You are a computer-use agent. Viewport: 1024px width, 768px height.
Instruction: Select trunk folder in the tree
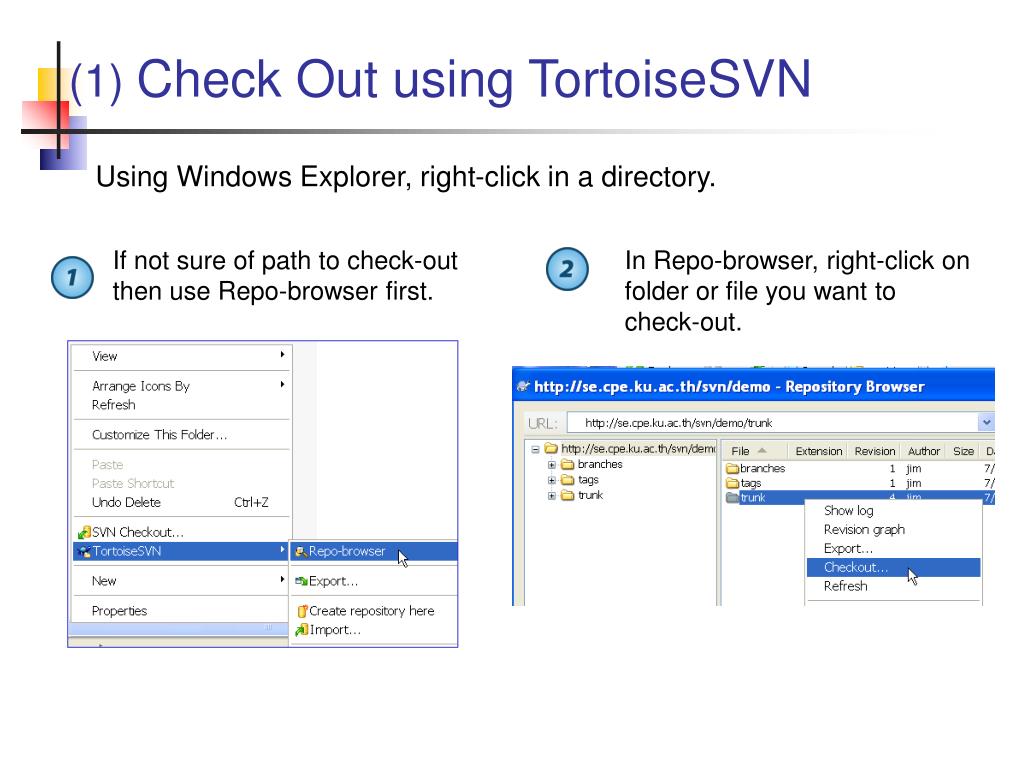coord(590,495)
